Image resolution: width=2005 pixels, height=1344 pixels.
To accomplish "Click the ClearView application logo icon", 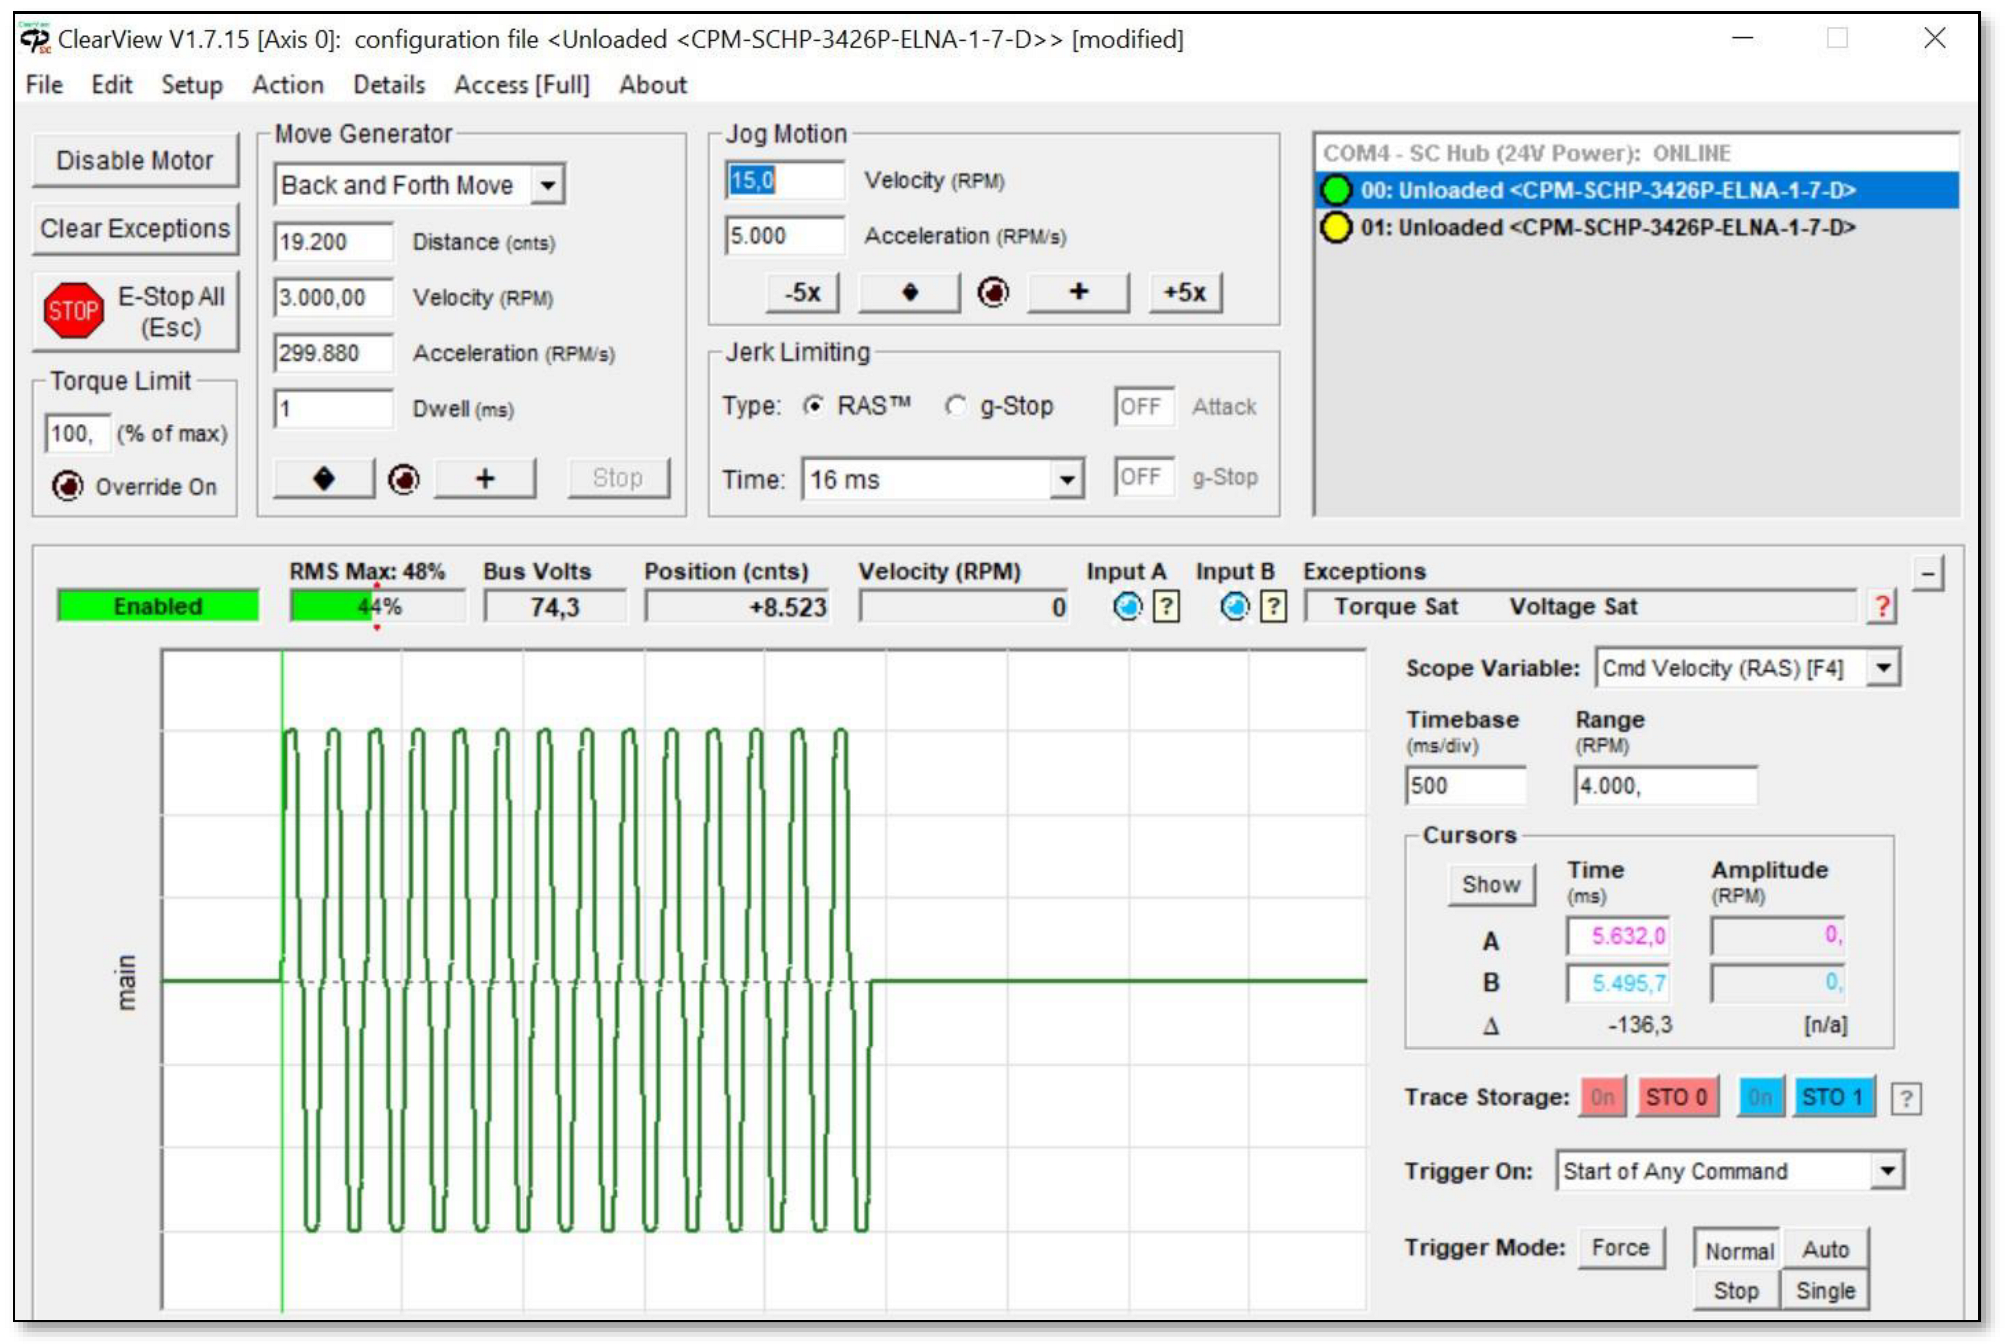I will click(35, 38).
